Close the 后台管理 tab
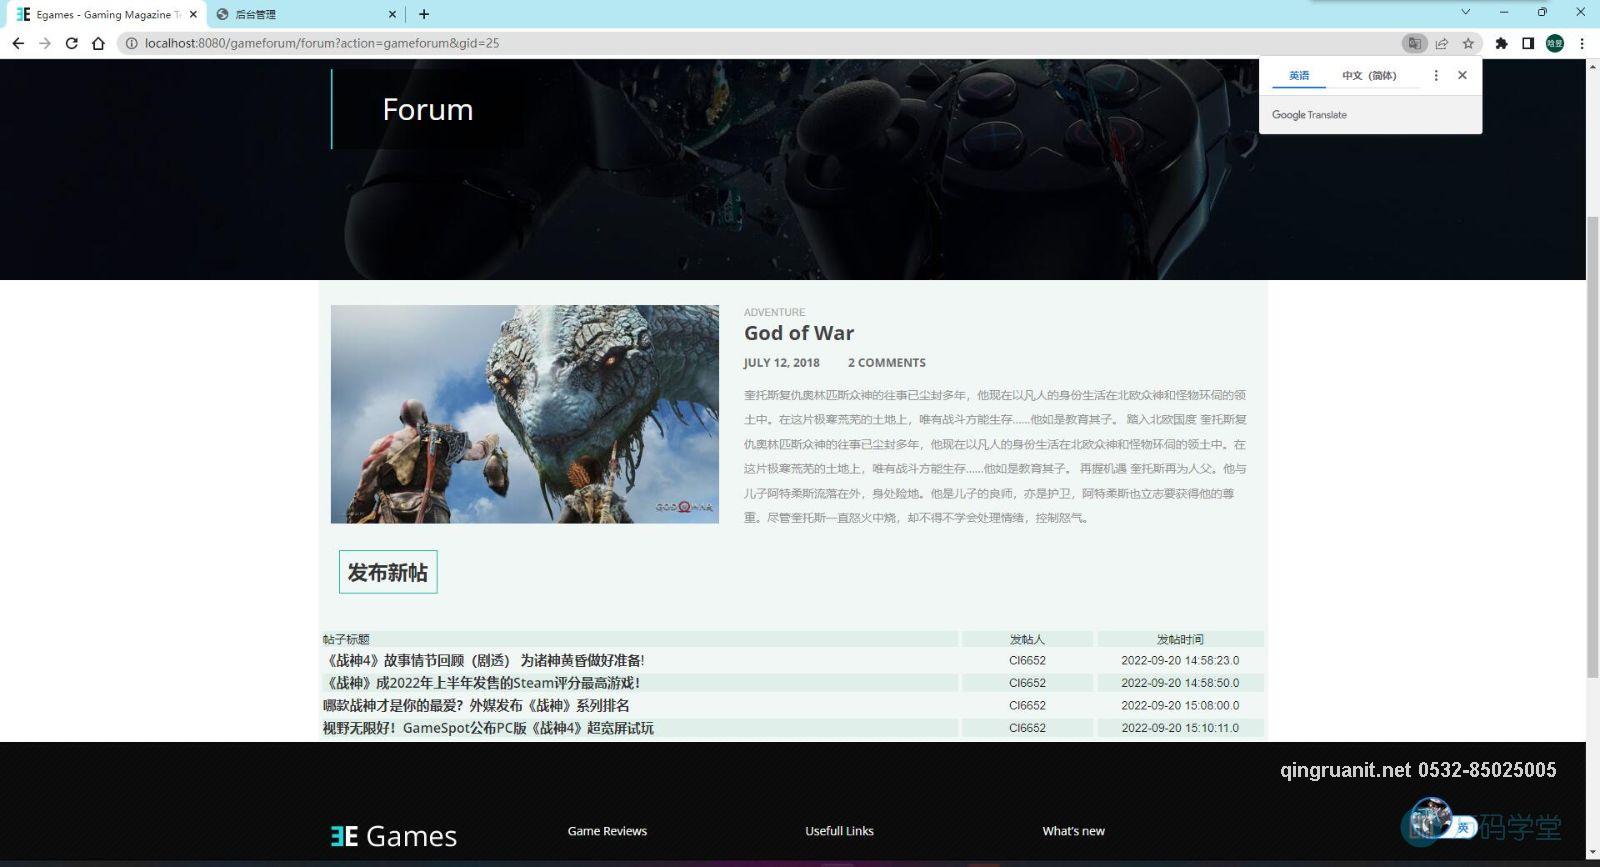 coord(392,14)
